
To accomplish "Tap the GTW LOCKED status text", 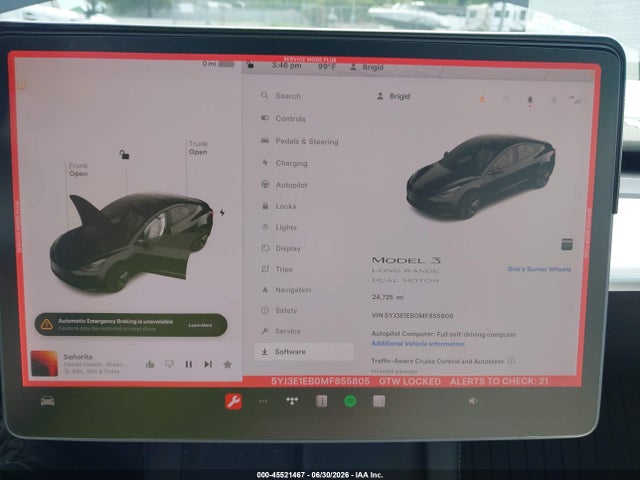I will click(409, 381).
